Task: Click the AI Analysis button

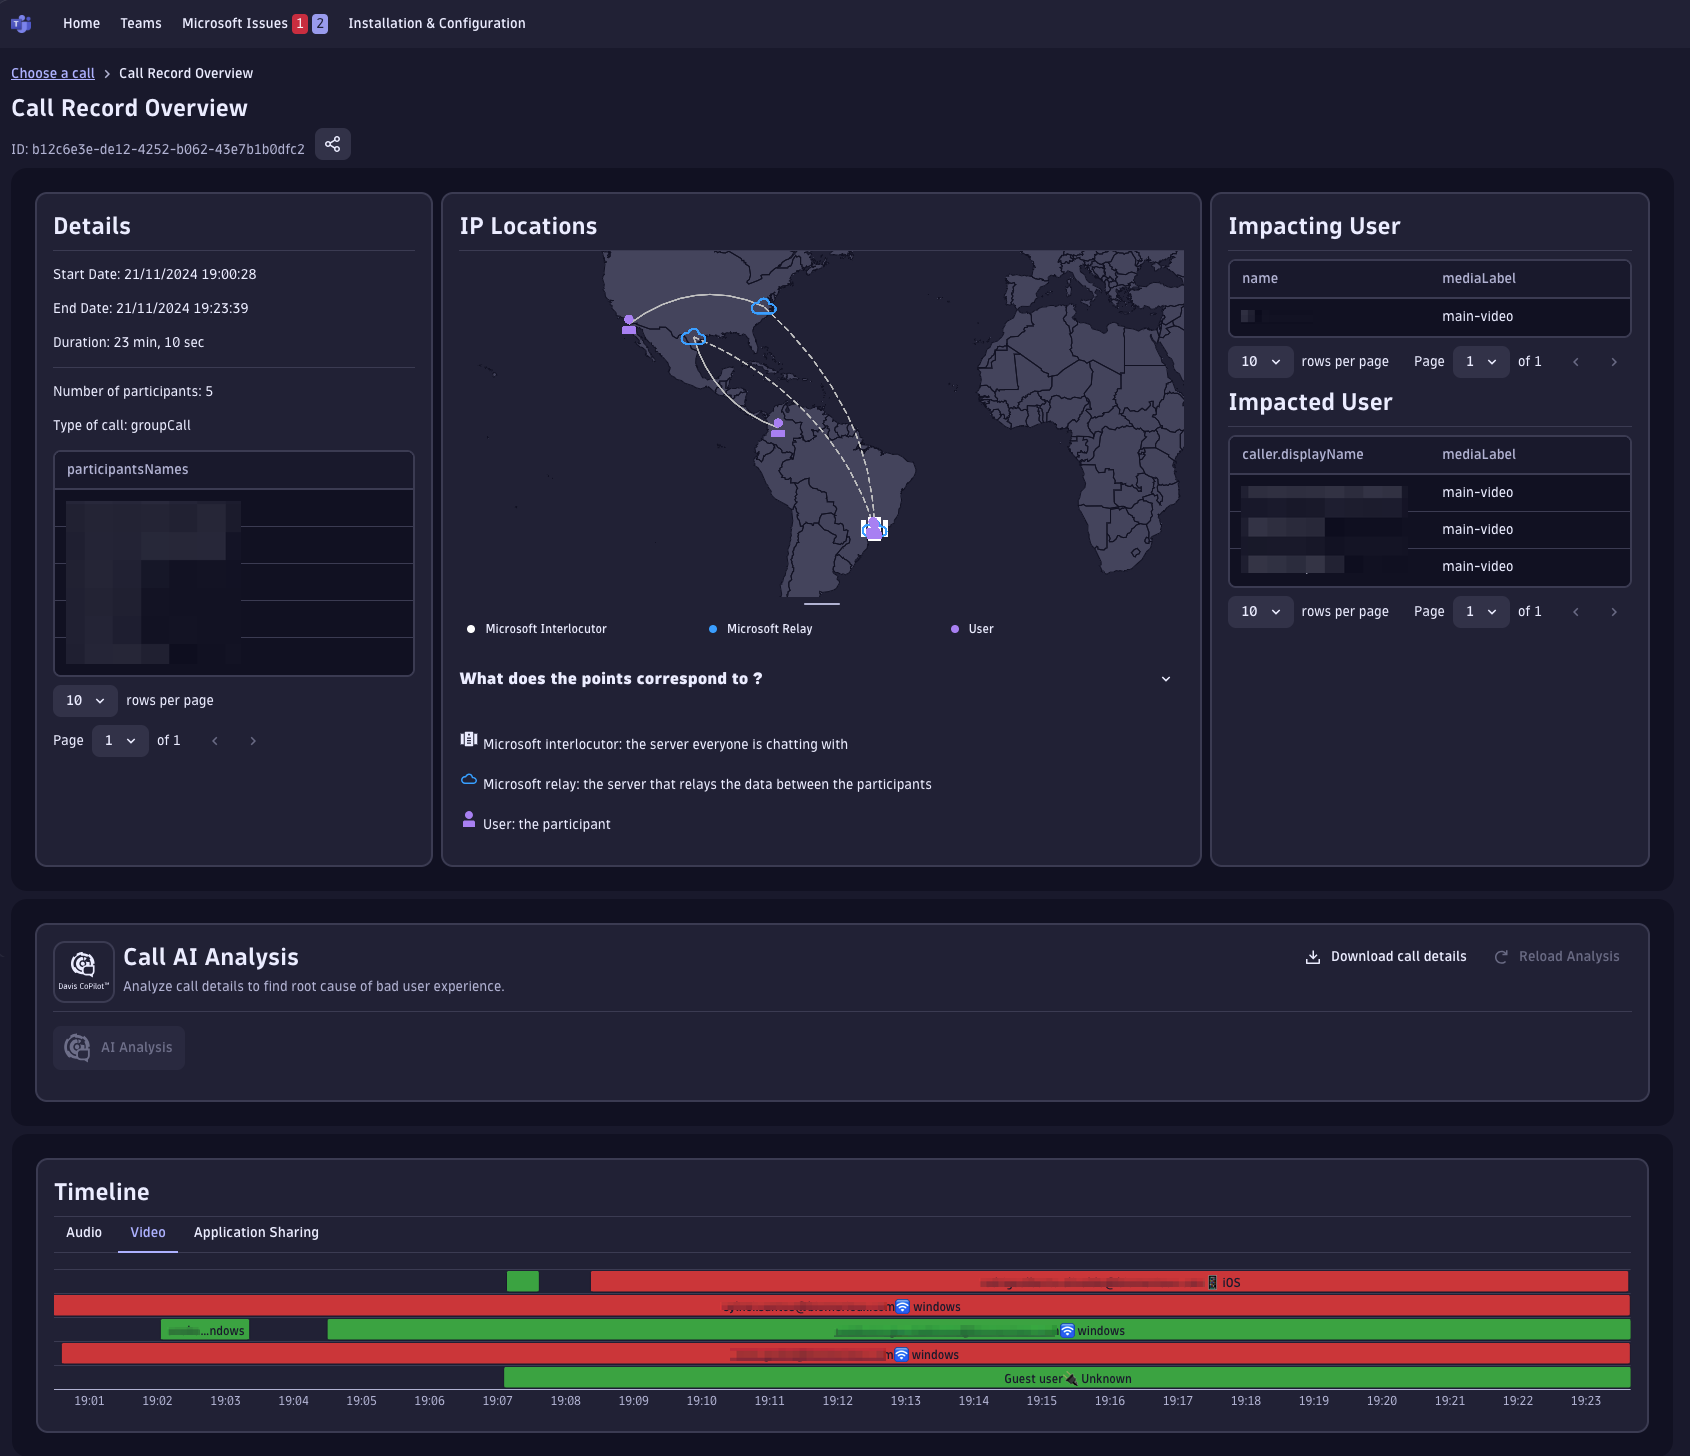Action: pos(119,1048)
